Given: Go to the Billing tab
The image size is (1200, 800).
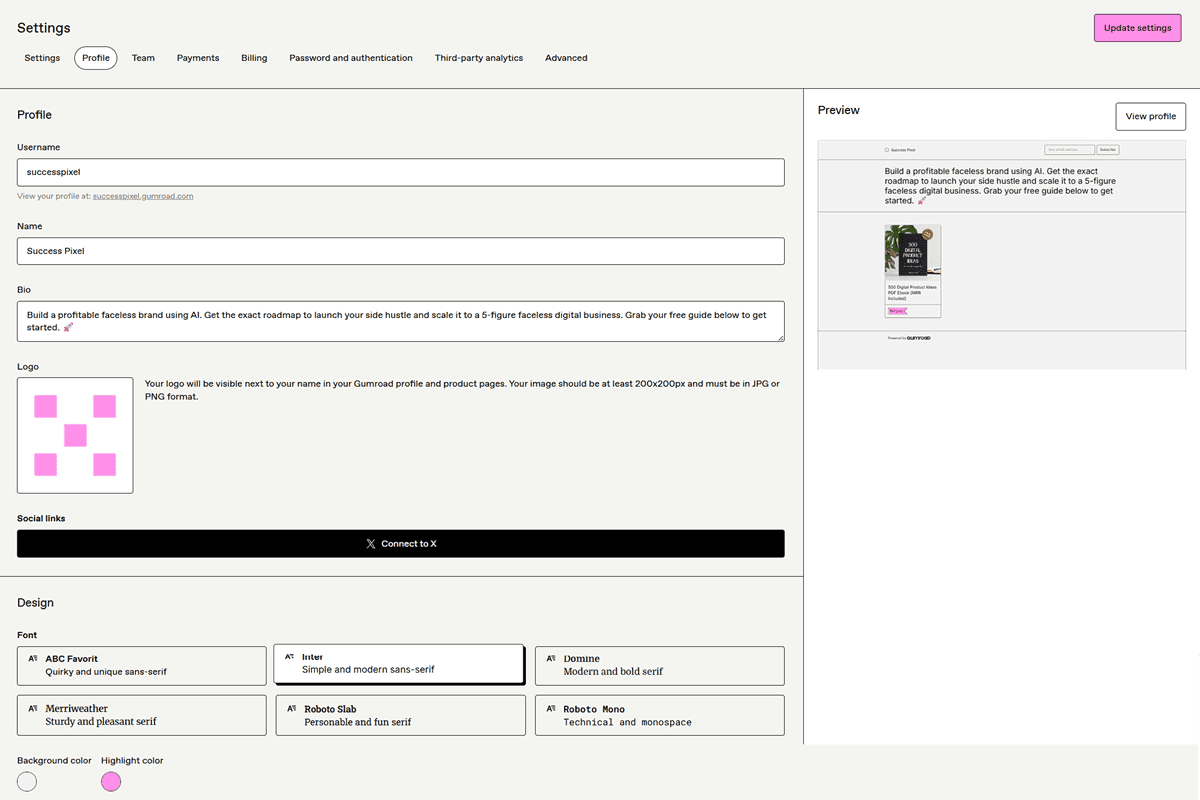Looking at the screenshot, I should point(254,58).
